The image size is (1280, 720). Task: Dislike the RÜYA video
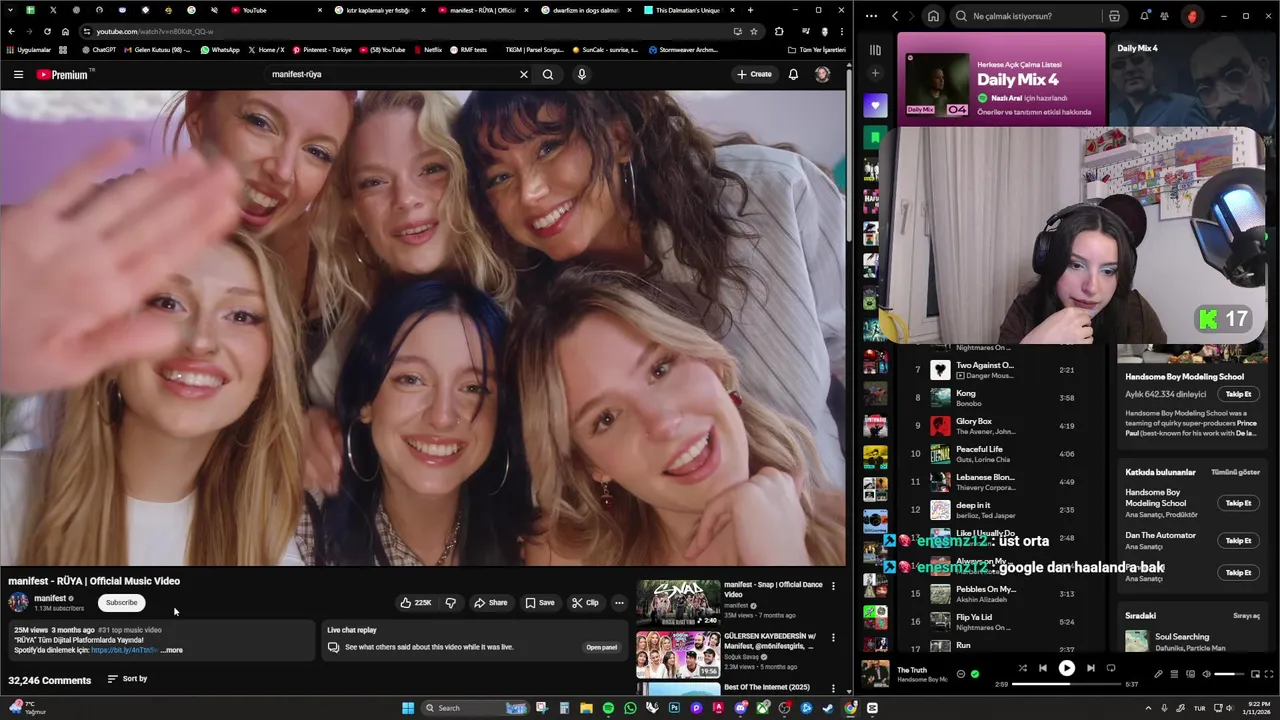tap(450, 602)
